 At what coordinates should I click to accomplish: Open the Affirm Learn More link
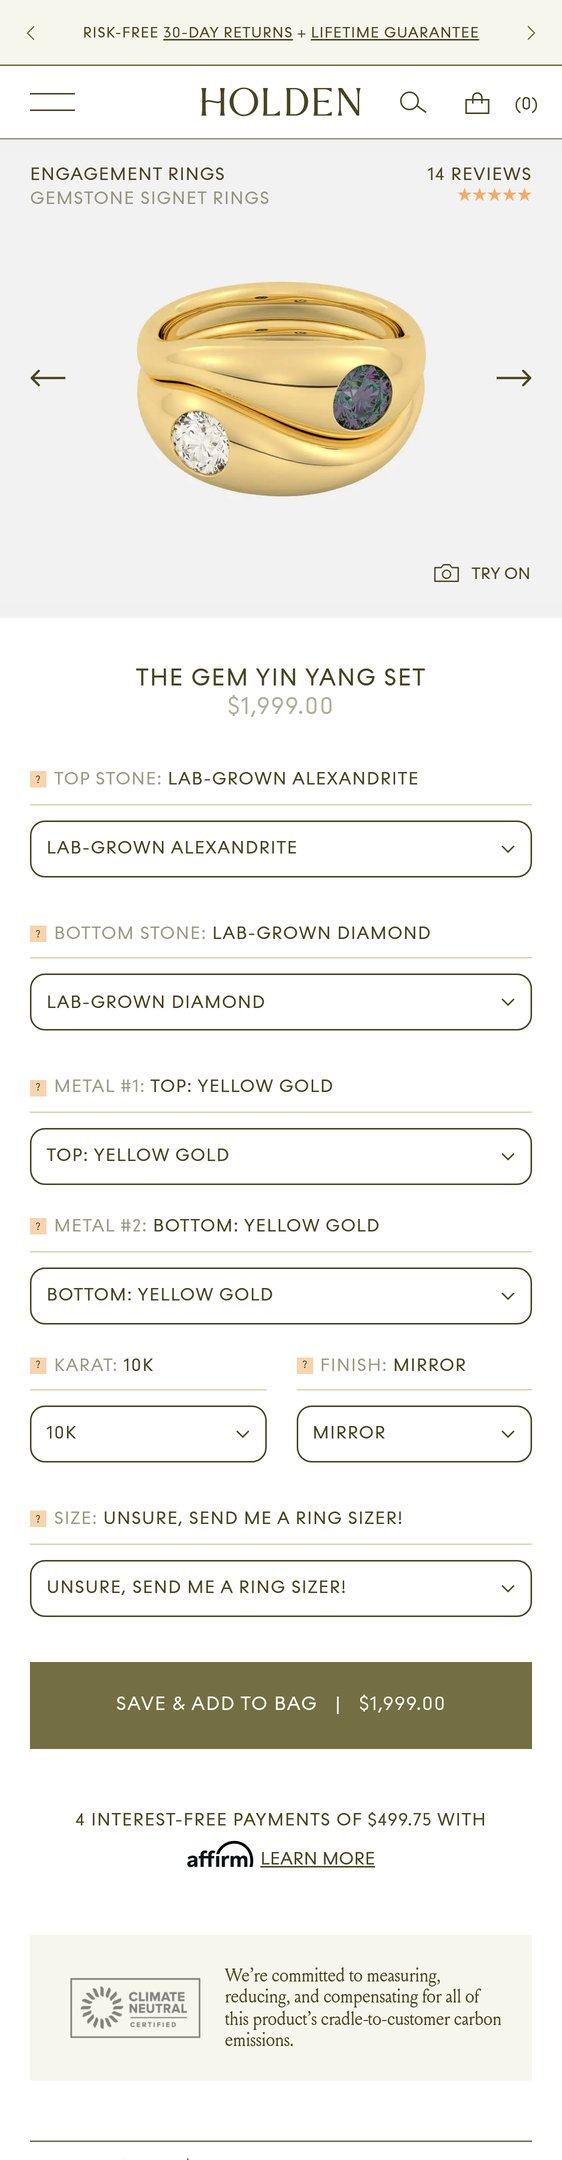tap(317, 1858)
